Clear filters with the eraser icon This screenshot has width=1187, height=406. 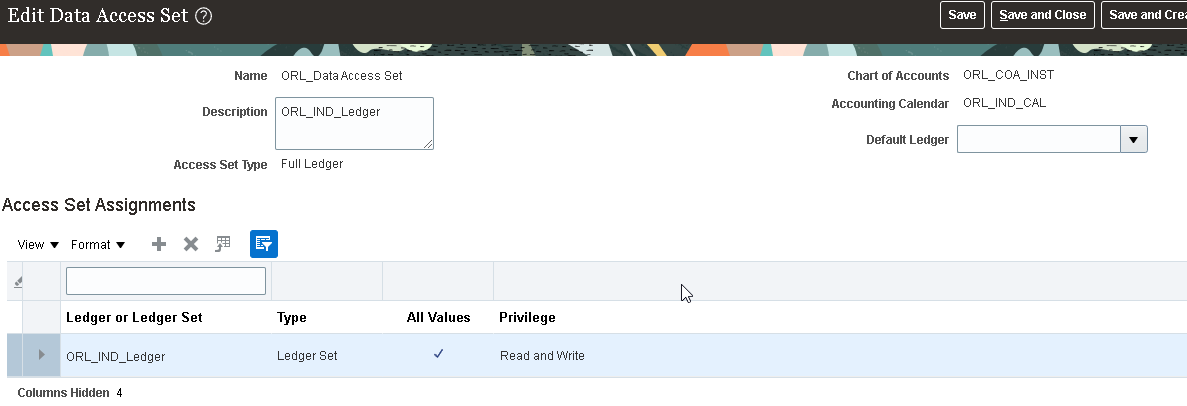pos(18,281)
